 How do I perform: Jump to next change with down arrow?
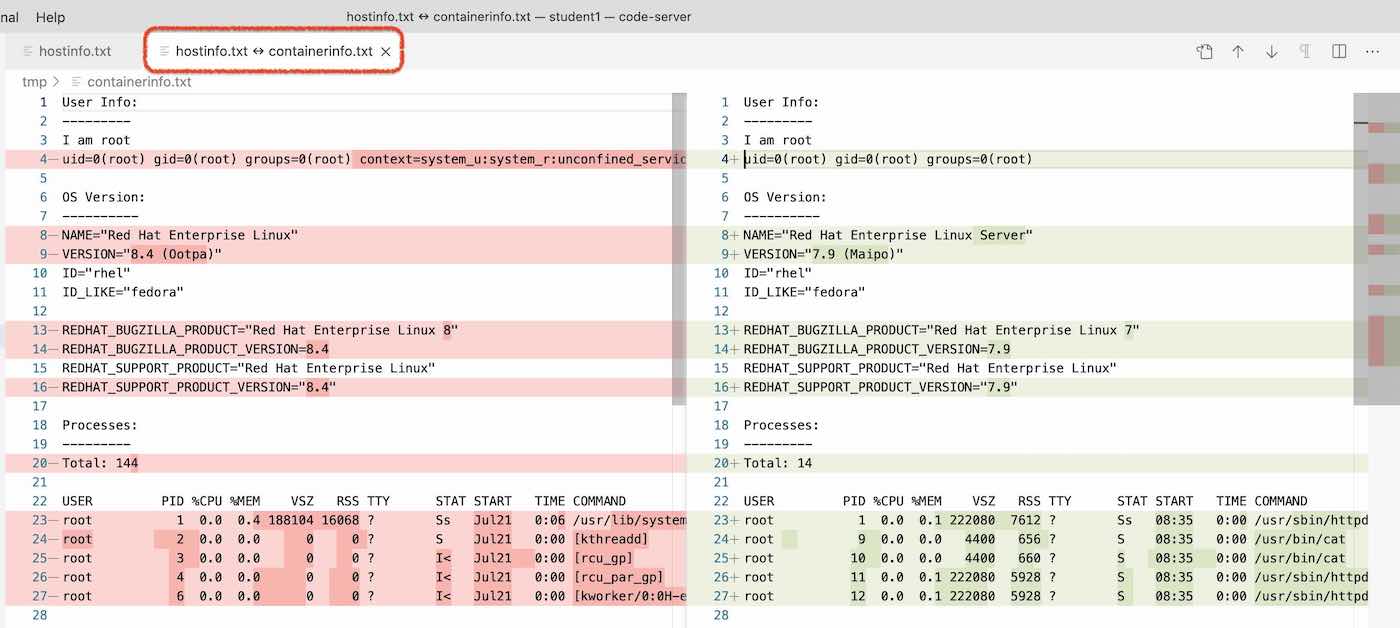[x=1272, y=51]
